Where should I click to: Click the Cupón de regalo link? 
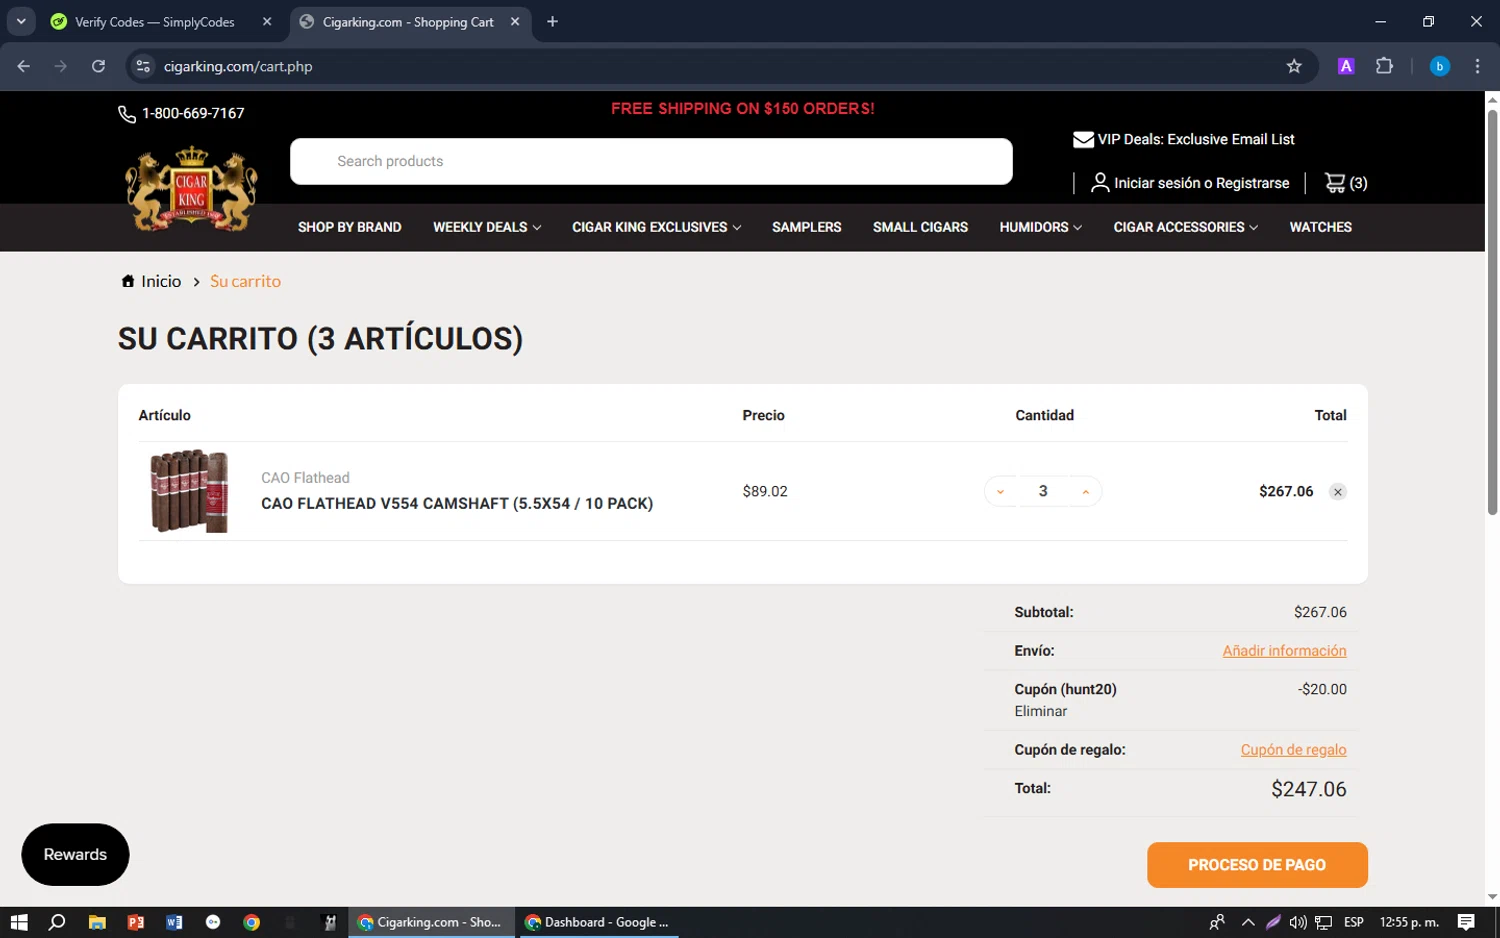tap(1293, 750)
